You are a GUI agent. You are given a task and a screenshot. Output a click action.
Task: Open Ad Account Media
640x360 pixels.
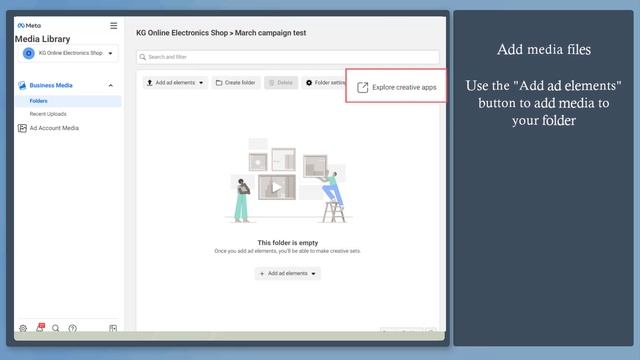tap(54, 128)
